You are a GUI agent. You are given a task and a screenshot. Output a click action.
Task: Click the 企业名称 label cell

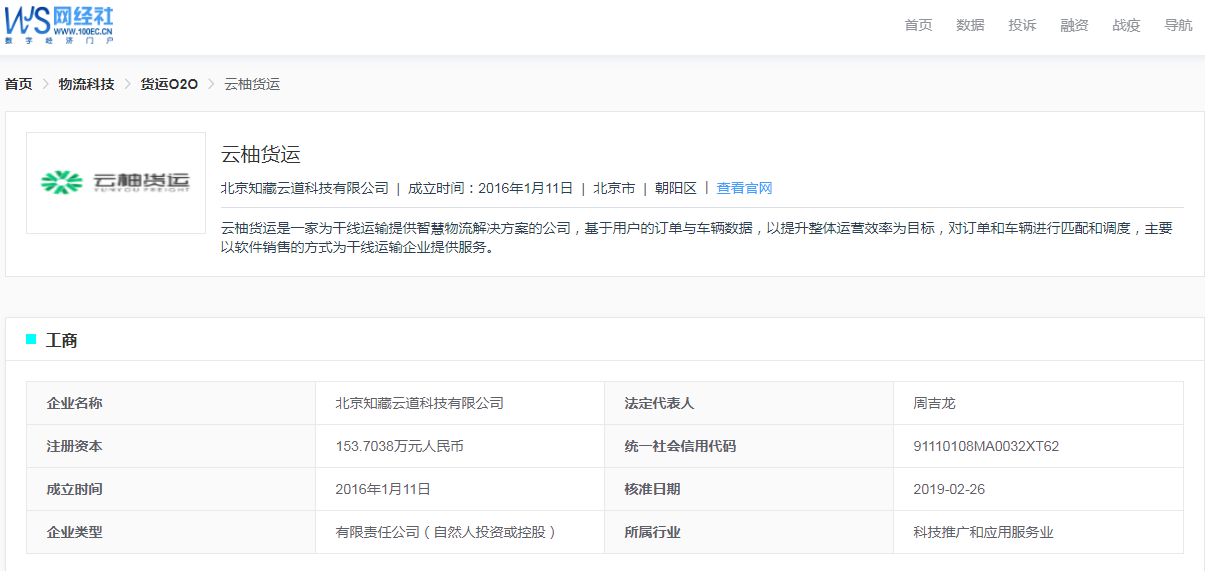pyautogui.click(x=171, y=403)
